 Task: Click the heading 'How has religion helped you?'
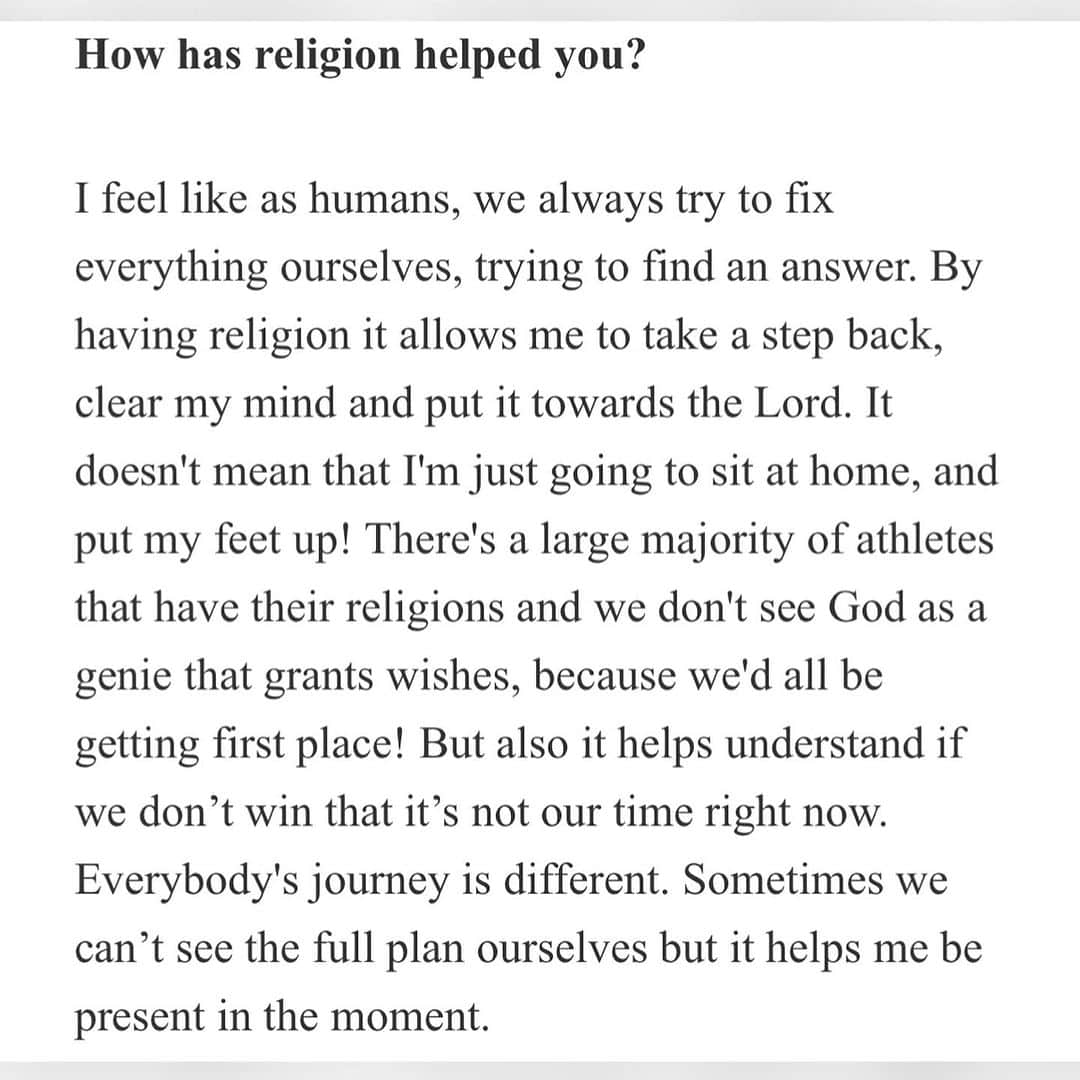click(x=360, y=55)
